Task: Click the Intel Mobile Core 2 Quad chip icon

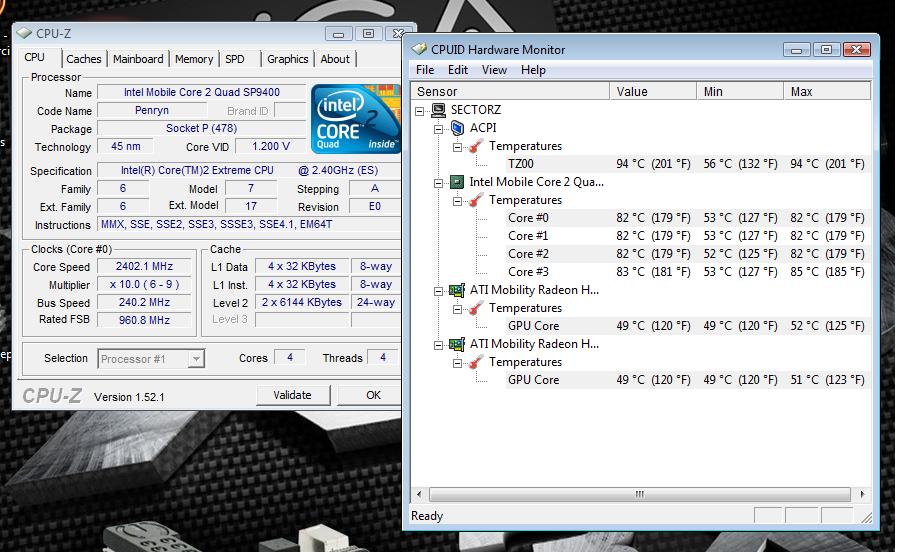Action: (x=457, y=182)
